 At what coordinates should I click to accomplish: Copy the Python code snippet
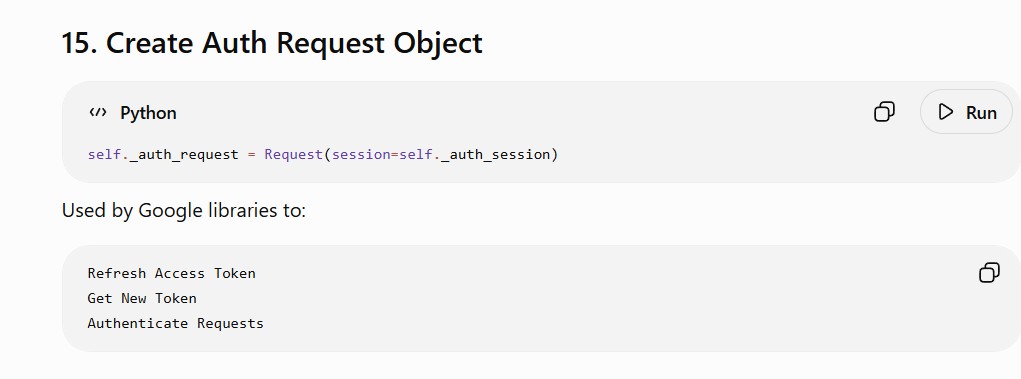(x=884, y=112)
